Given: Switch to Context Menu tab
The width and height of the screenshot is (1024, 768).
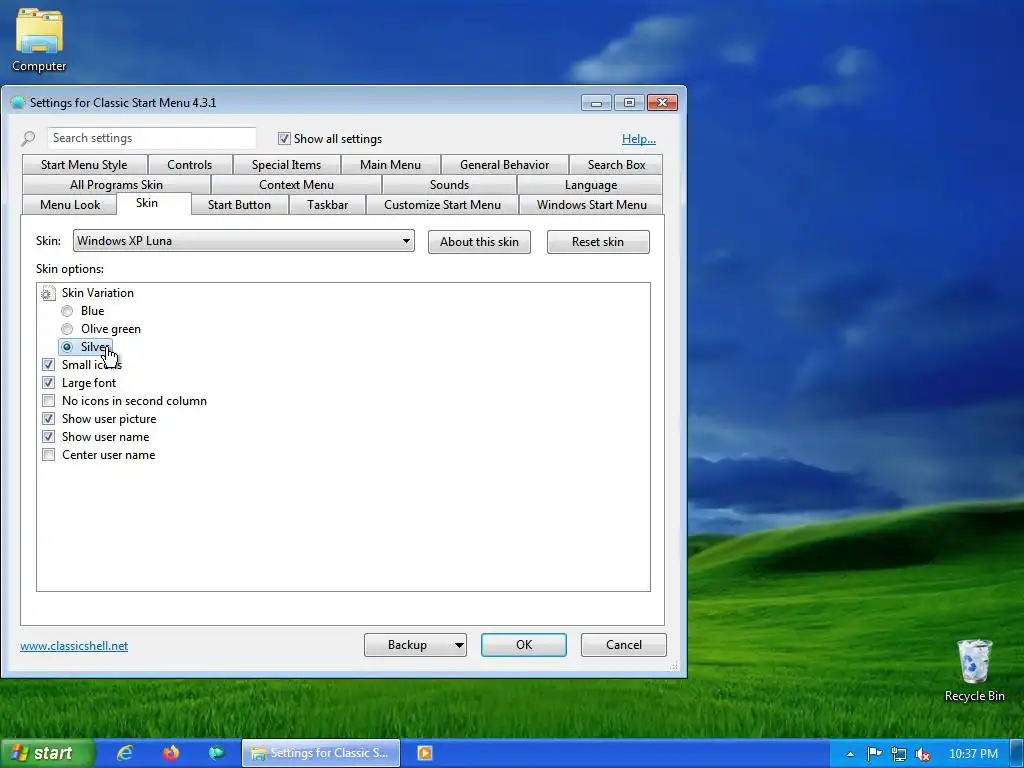Looking at the screenshot, I should click(296, 185).
